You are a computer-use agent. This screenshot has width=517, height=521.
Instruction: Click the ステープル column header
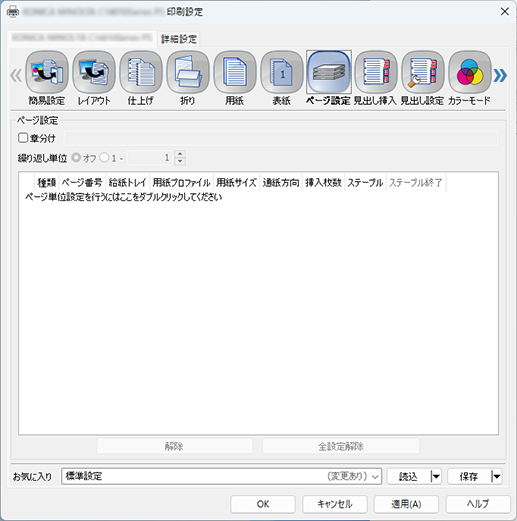click(365, 182)
